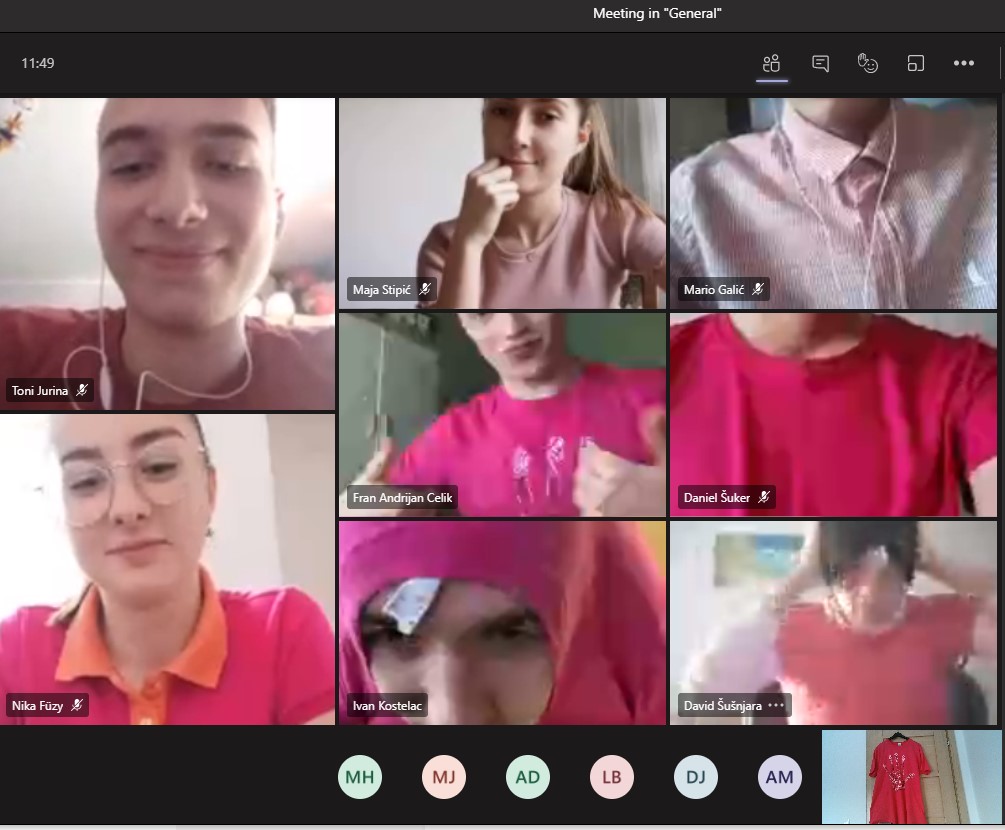Click muted mic icon beside Toni Jurina

(x=82, y=391)
